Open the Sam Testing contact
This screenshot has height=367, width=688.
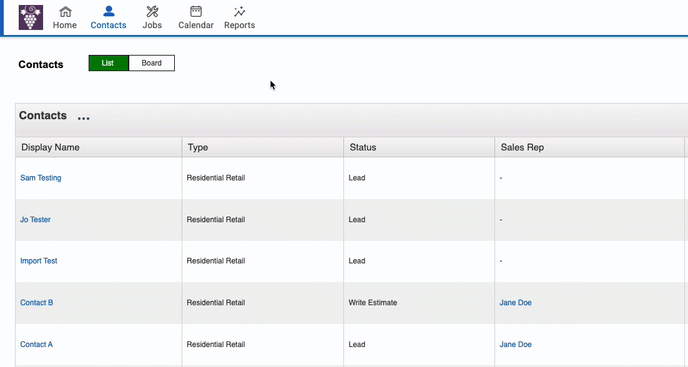tap(41, 178)
